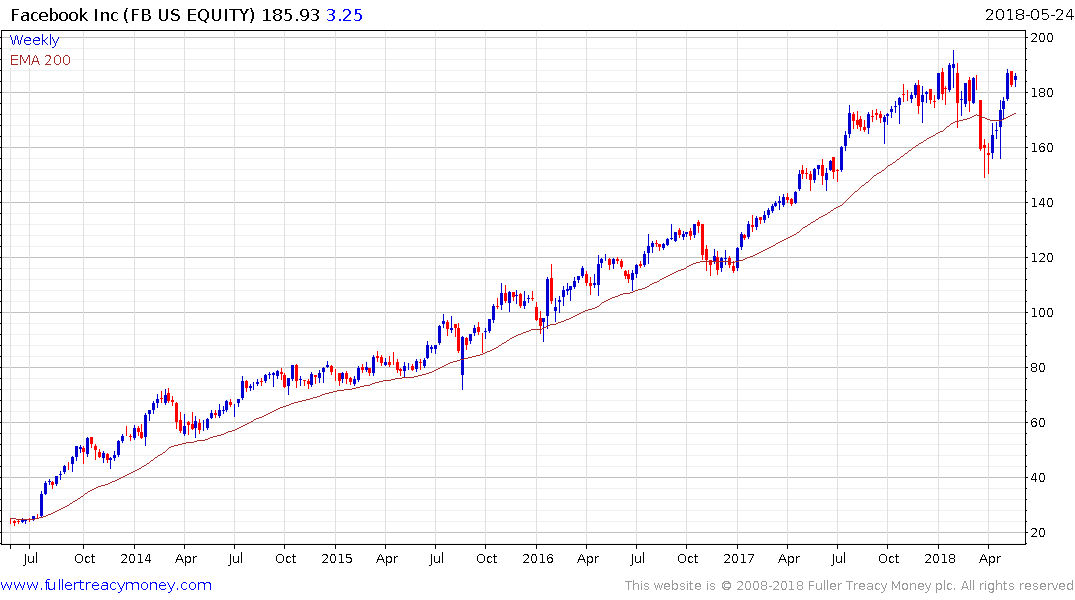Click the 80 price axis label
The image size is (1075, 600).
tap(1038, 368)
